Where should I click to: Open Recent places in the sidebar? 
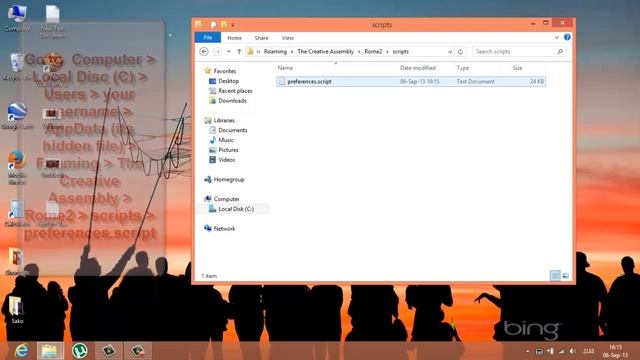pyautogui.click(x=235, y=91)
